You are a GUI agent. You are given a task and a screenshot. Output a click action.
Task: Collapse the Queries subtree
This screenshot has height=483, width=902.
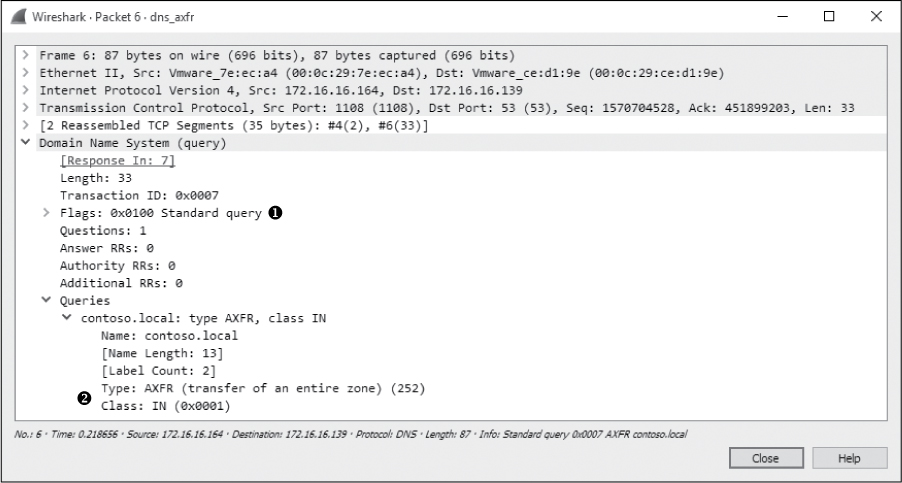click(x=46, y=300)
